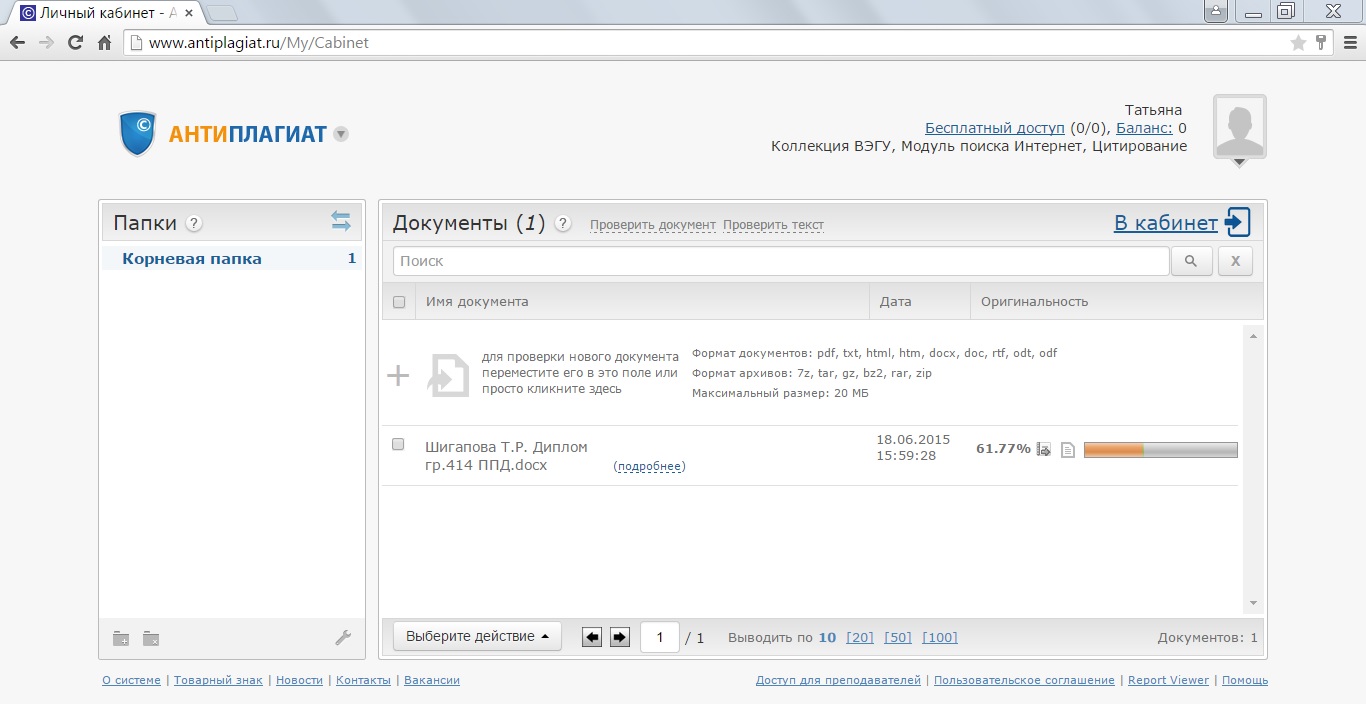Viewport: 1366px width, 704px height.
Task: Open folder settings wrench icon
Action: (x=342, y=638)
